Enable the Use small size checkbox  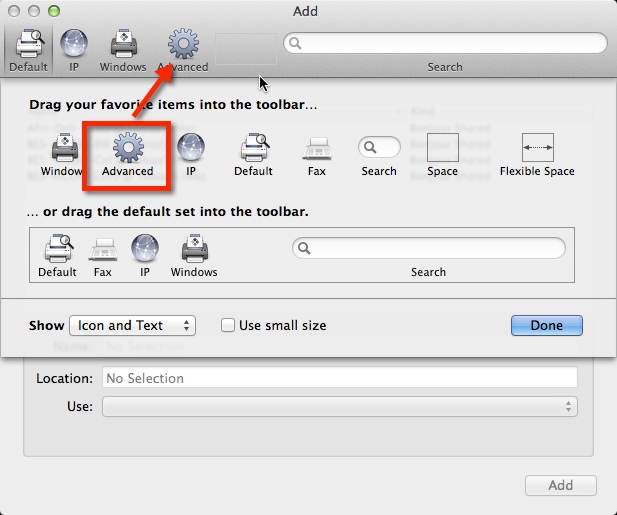(x=228, y=325)
